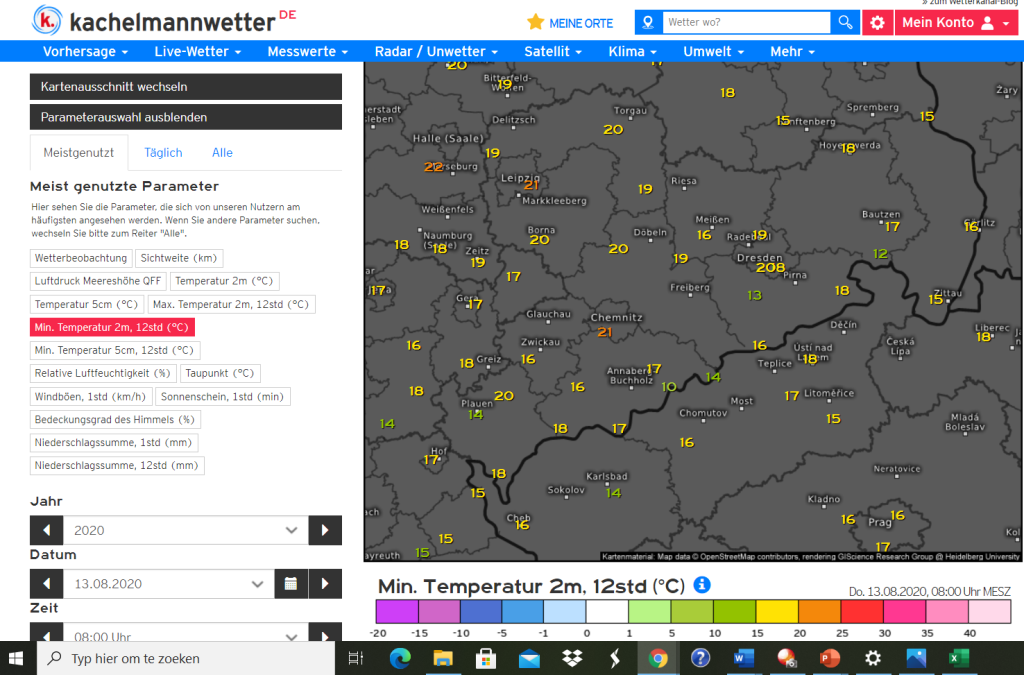Toggle the Taupunkt (°C) parameter

coord(219,373)
